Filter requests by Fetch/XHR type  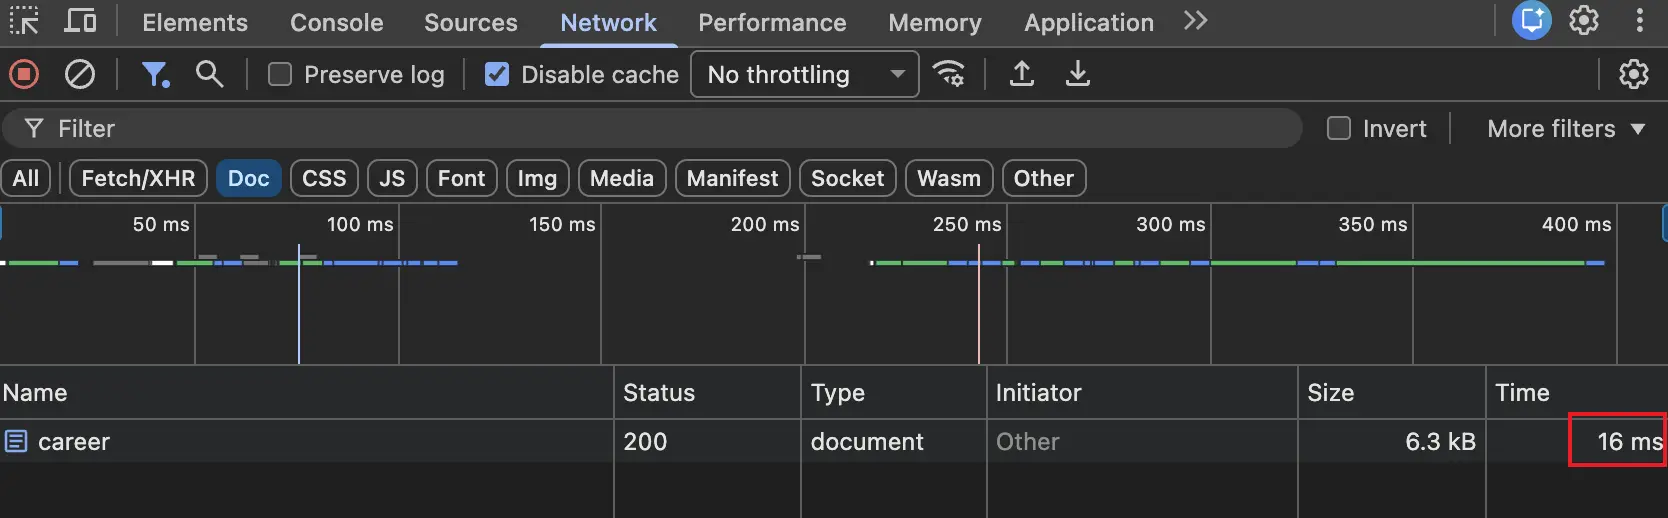click(138, 179)
